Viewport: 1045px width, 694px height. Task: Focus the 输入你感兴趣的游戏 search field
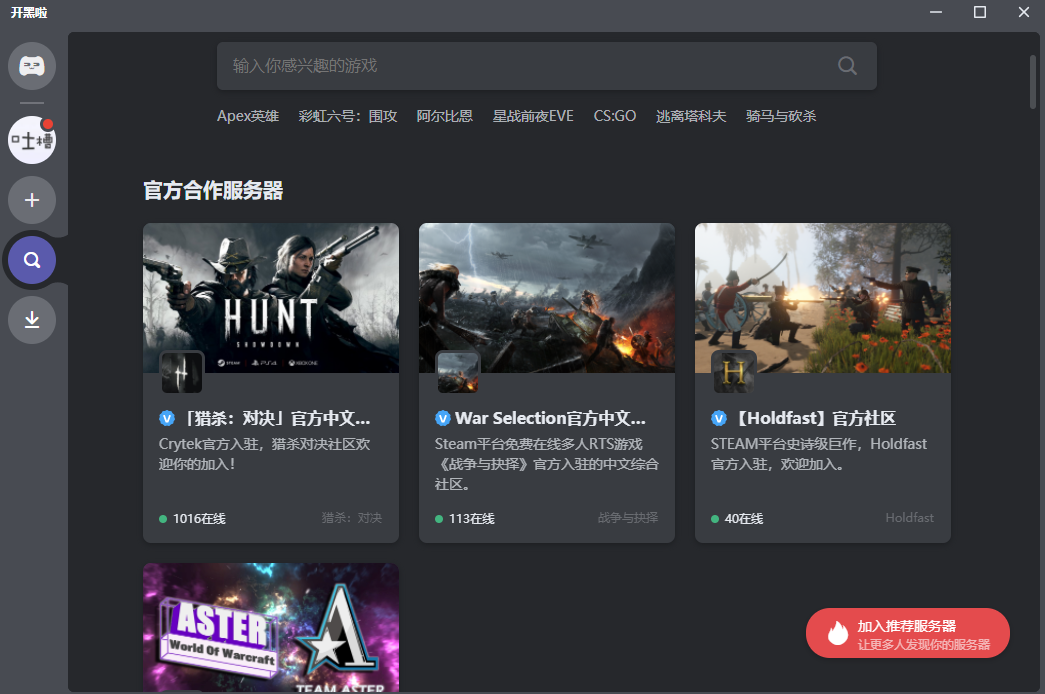click(x=546, y=66)
